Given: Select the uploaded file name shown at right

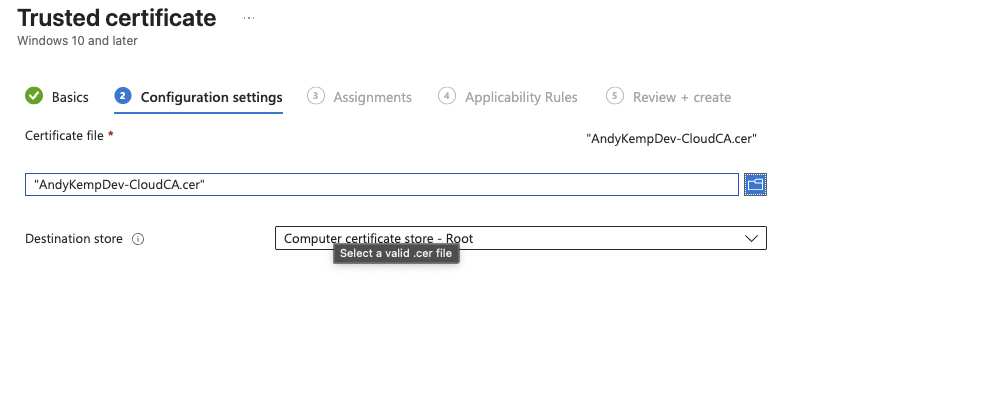Looking at the screenshot, I should (671, 138).
